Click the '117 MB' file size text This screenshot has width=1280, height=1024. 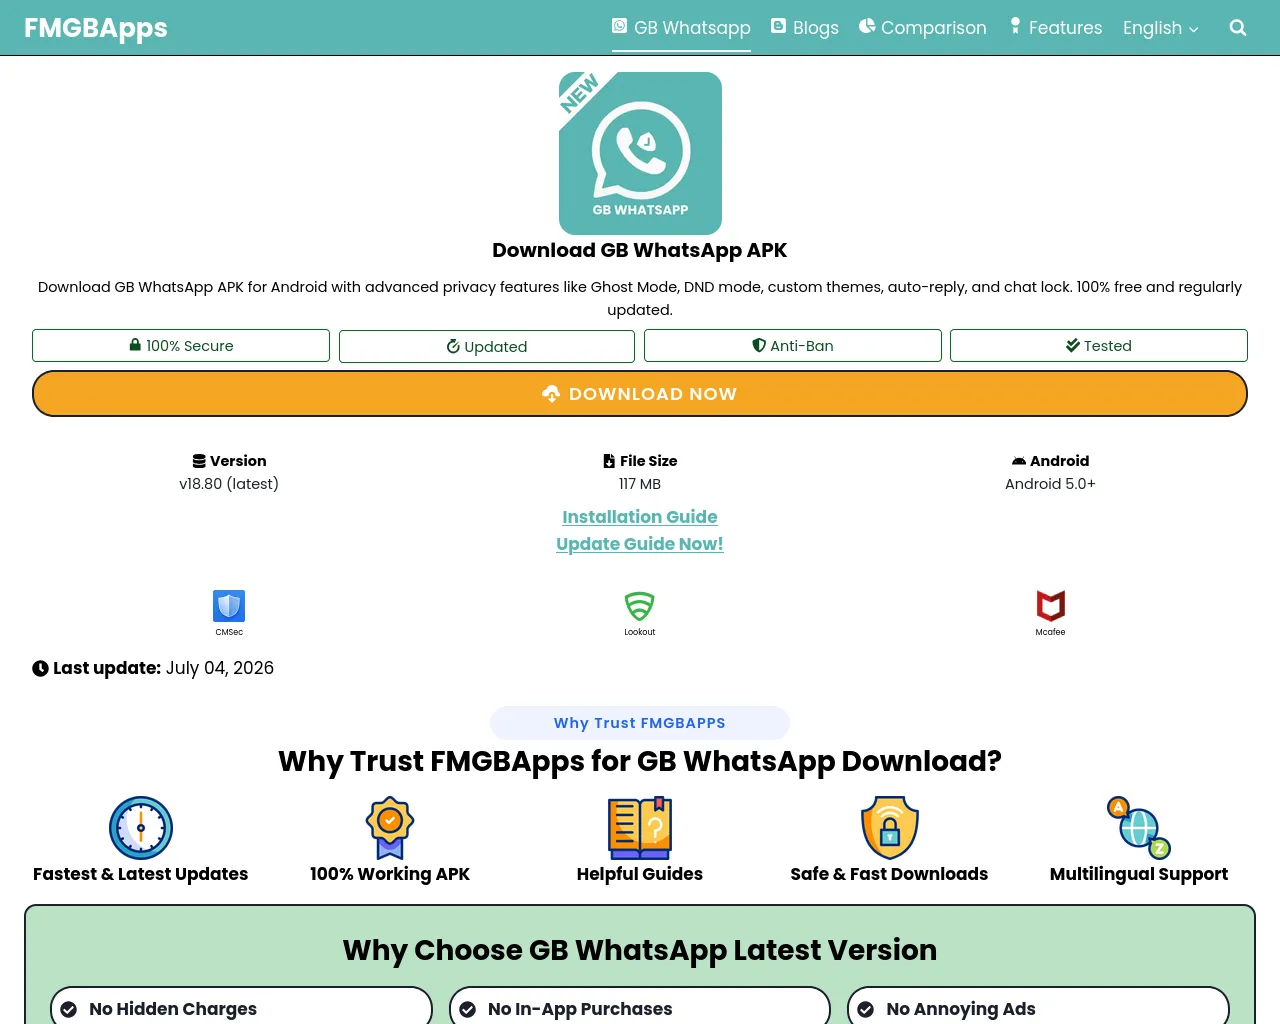(x=640, y=484)
